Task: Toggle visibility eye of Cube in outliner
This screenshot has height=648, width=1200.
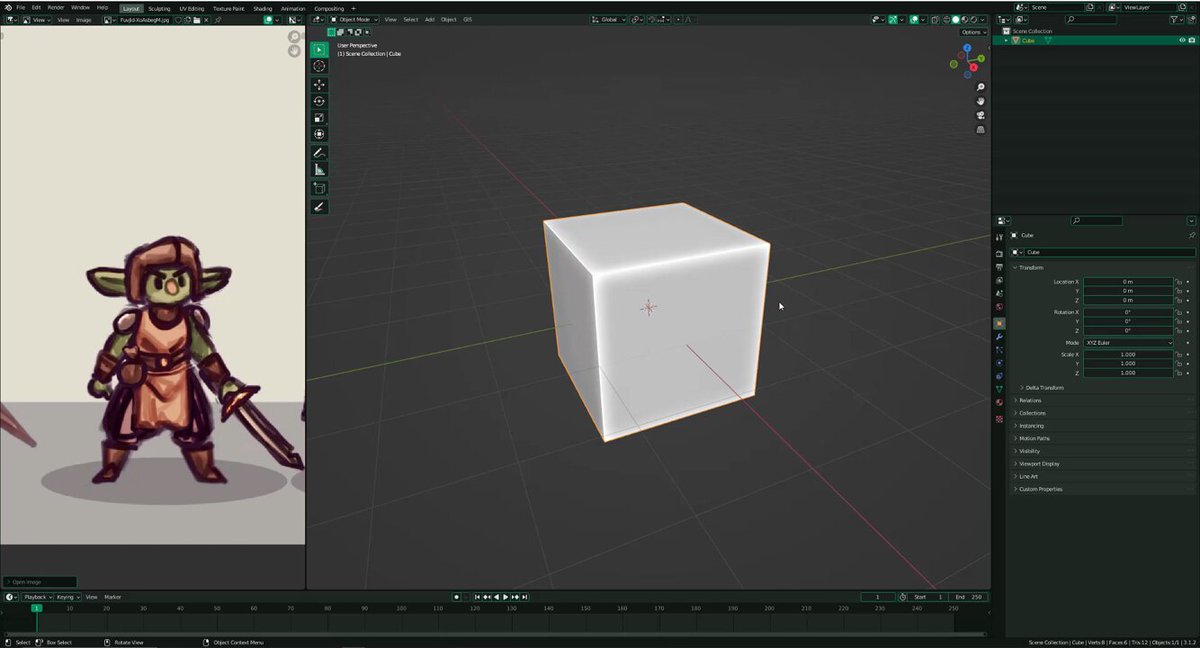Action: click(x=1182, y=40)
